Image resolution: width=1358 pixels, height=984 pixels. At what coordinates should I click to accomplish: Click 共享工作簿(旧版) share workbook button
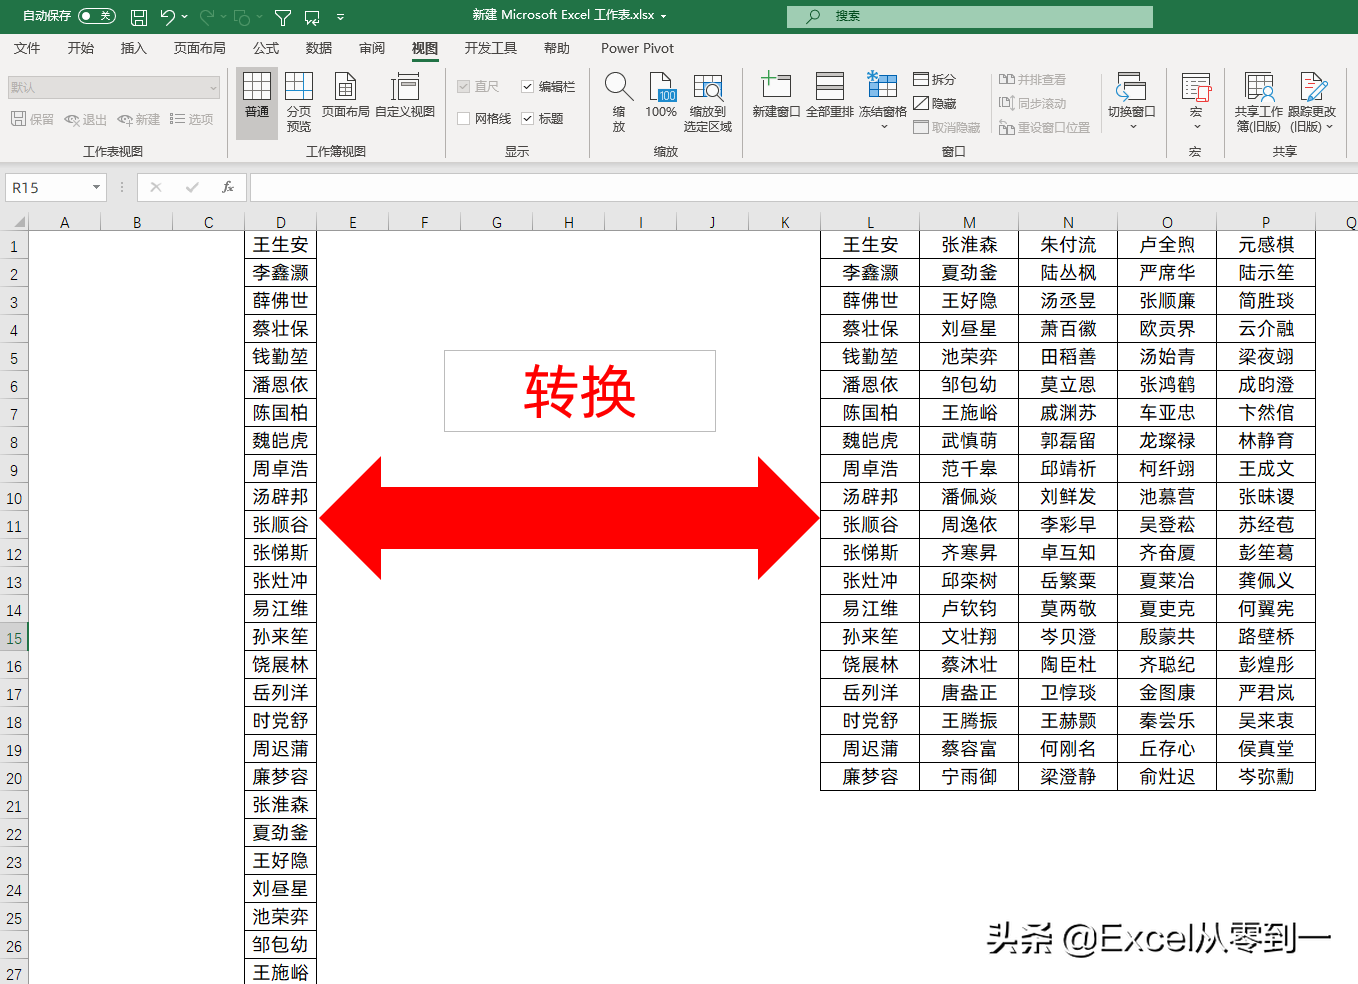click(1259, 103)
